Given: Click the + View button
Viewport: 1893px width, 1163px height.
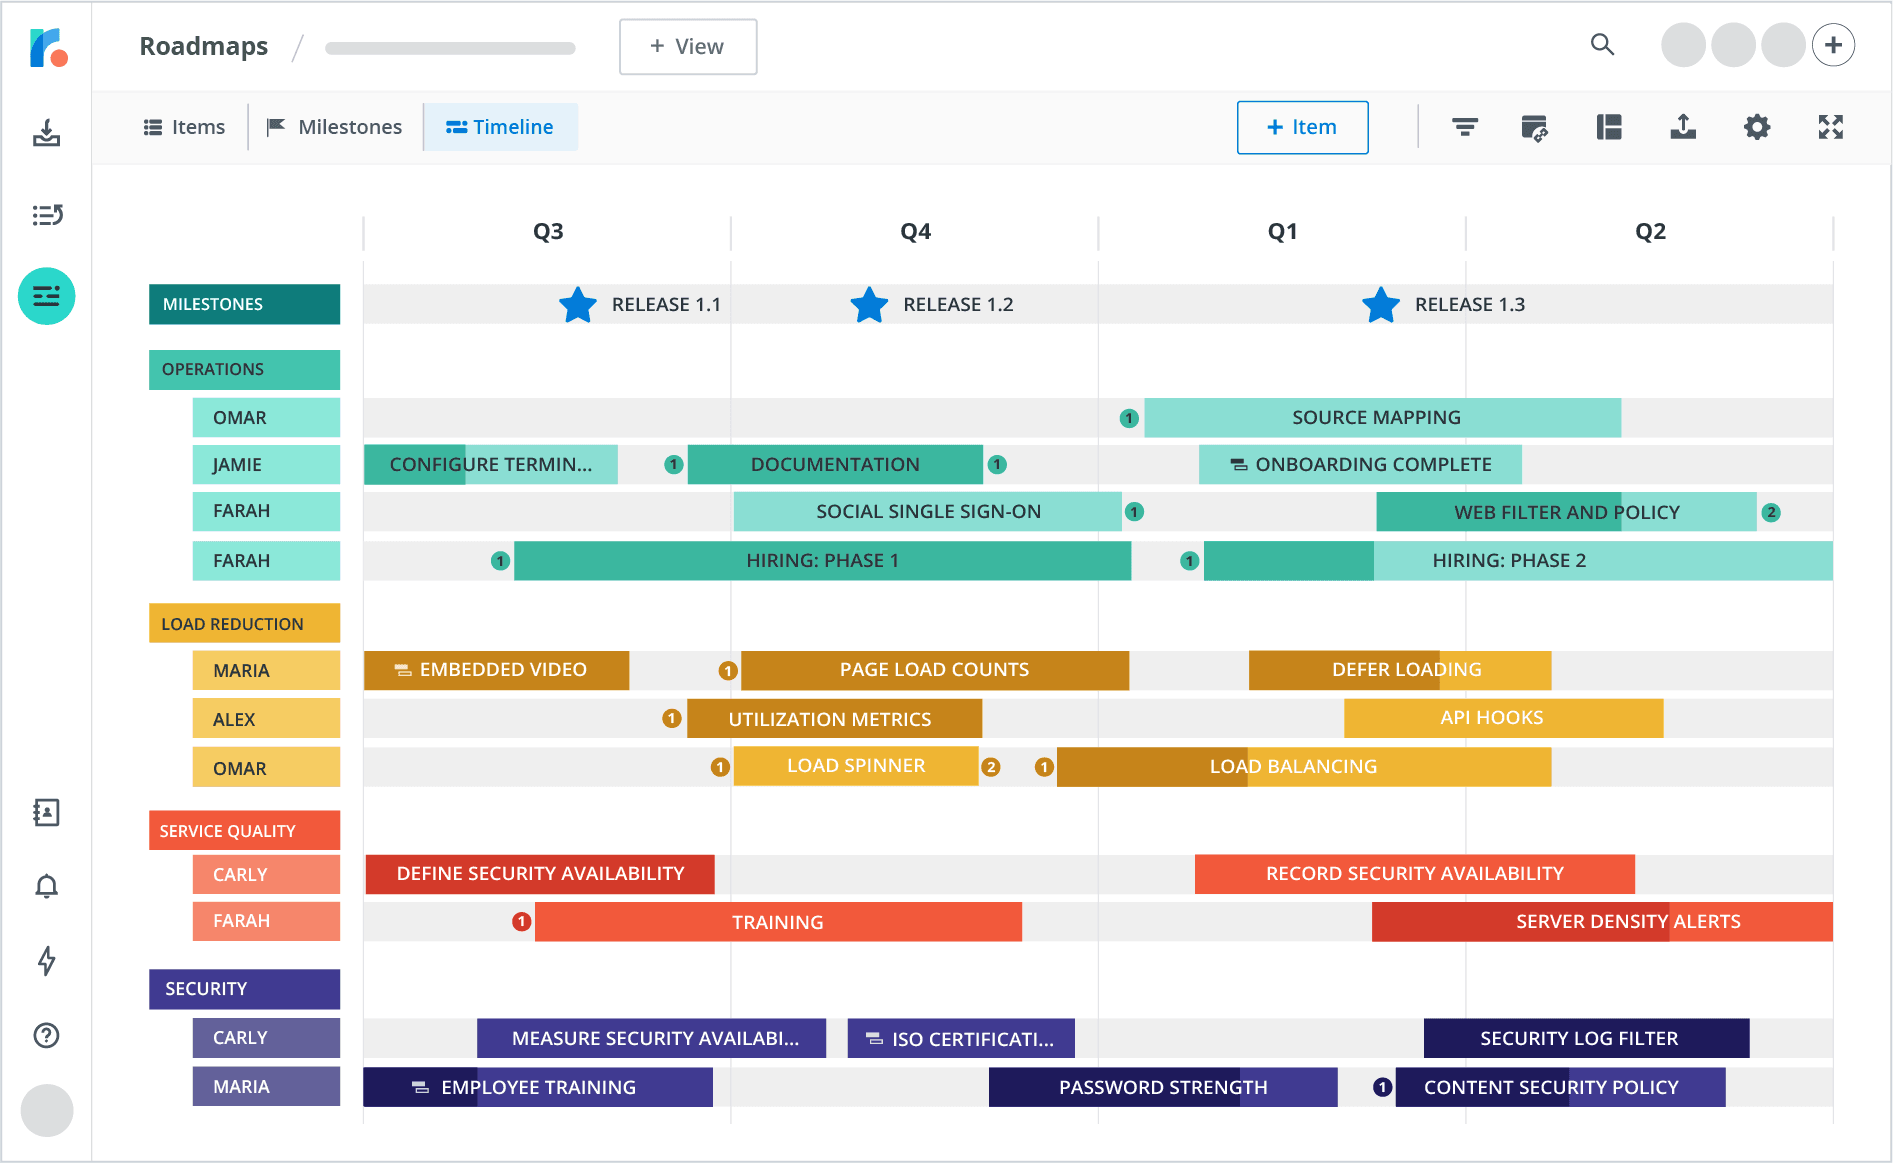Looking at the screenshot, I should (x=687, y=46).
